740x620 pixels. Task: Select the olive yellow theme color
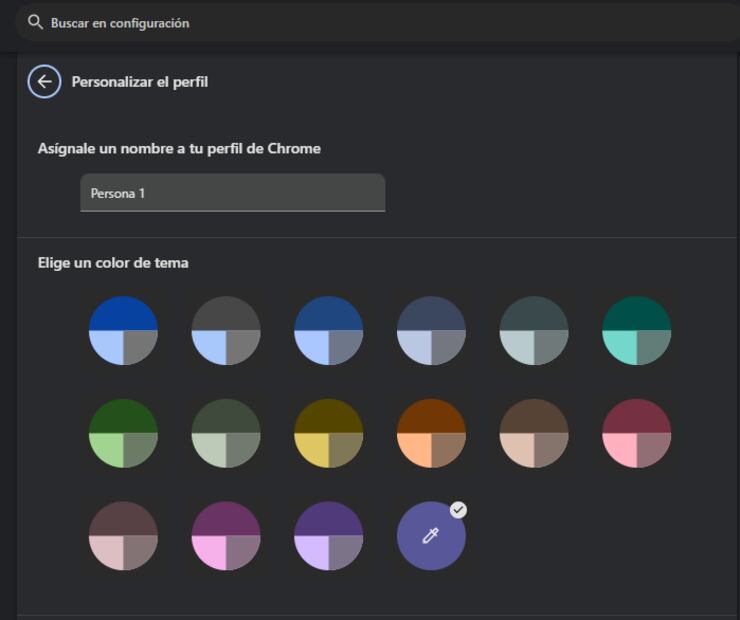[x=328, y=433]
